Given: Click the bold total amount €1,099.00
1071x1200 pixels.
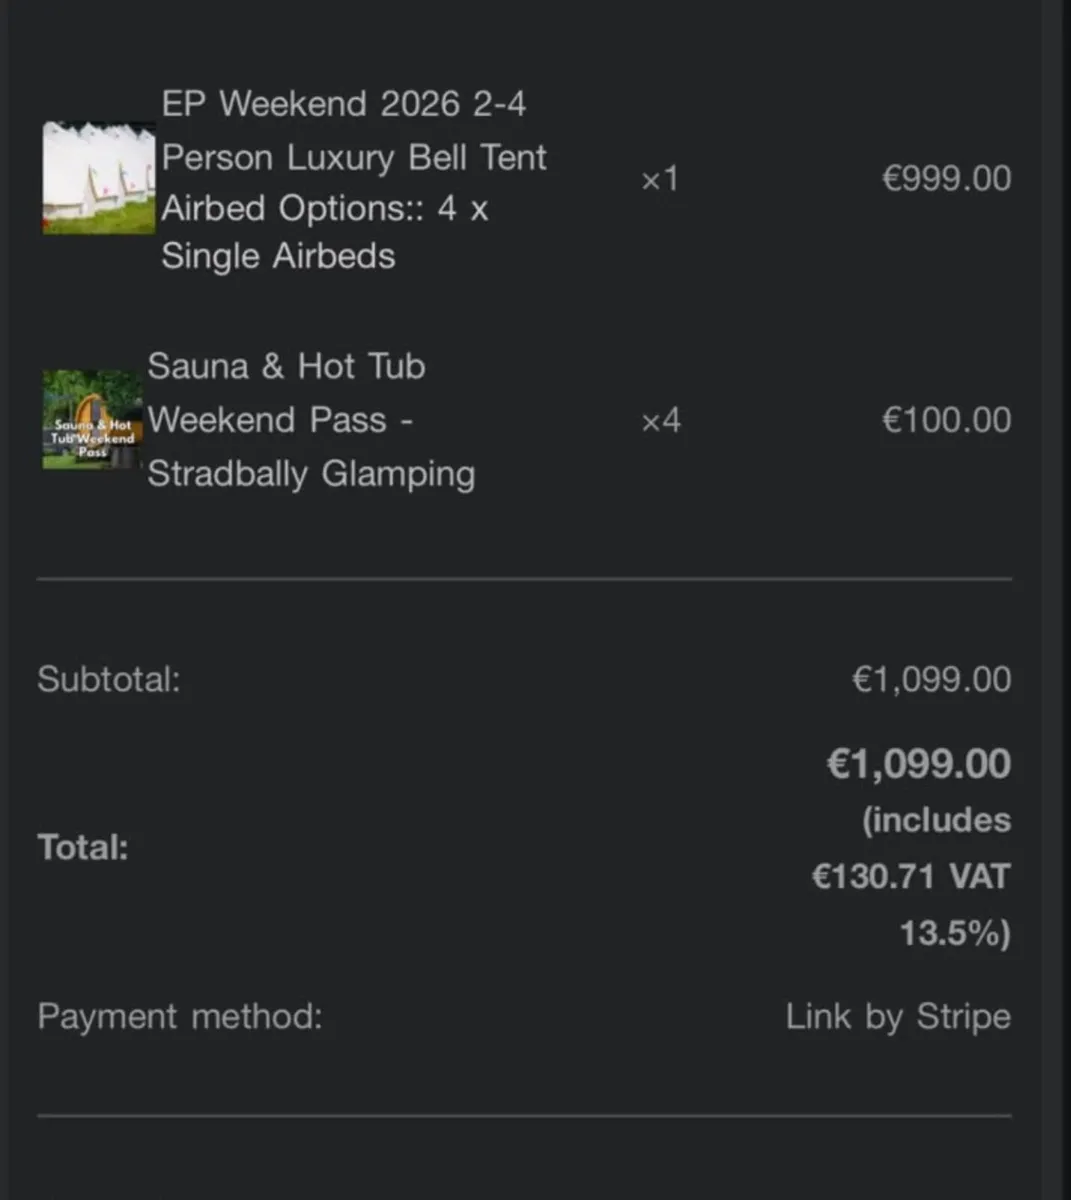Looking at the screenshot, I should click(x=919, y=764).
